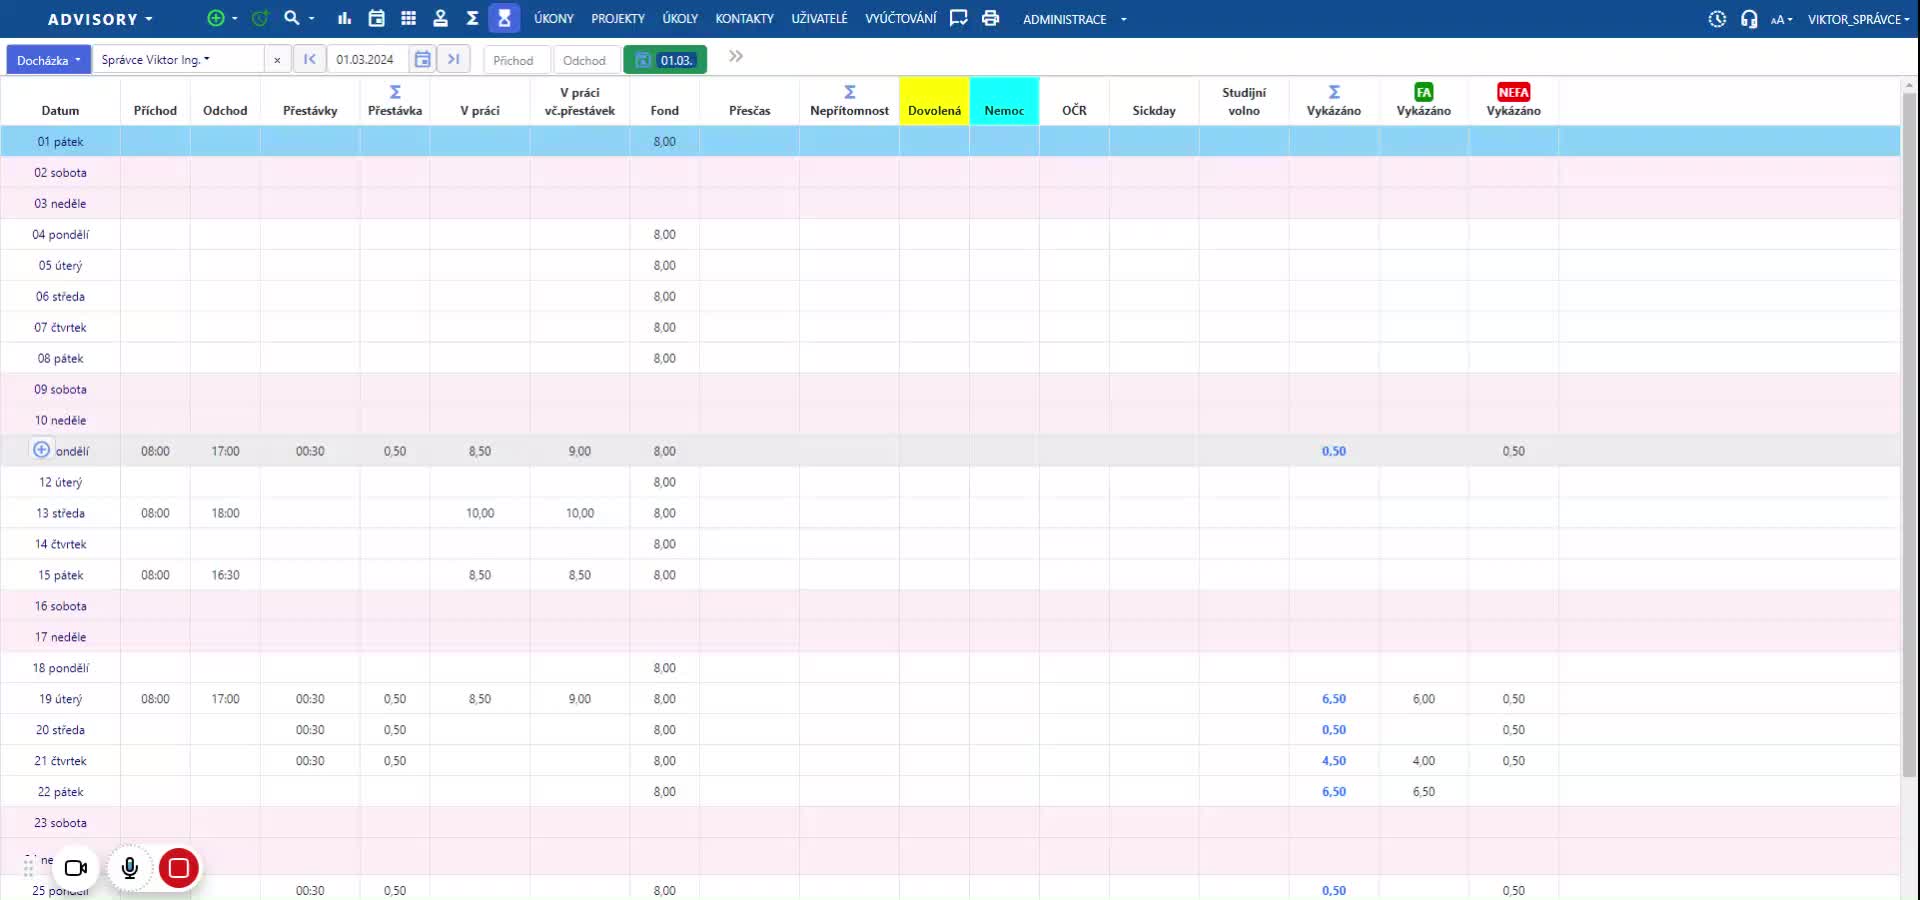This screenshot has width=1920, height=900.
Task: Stop the screen recording with red button
Action: tap(179, 868)
